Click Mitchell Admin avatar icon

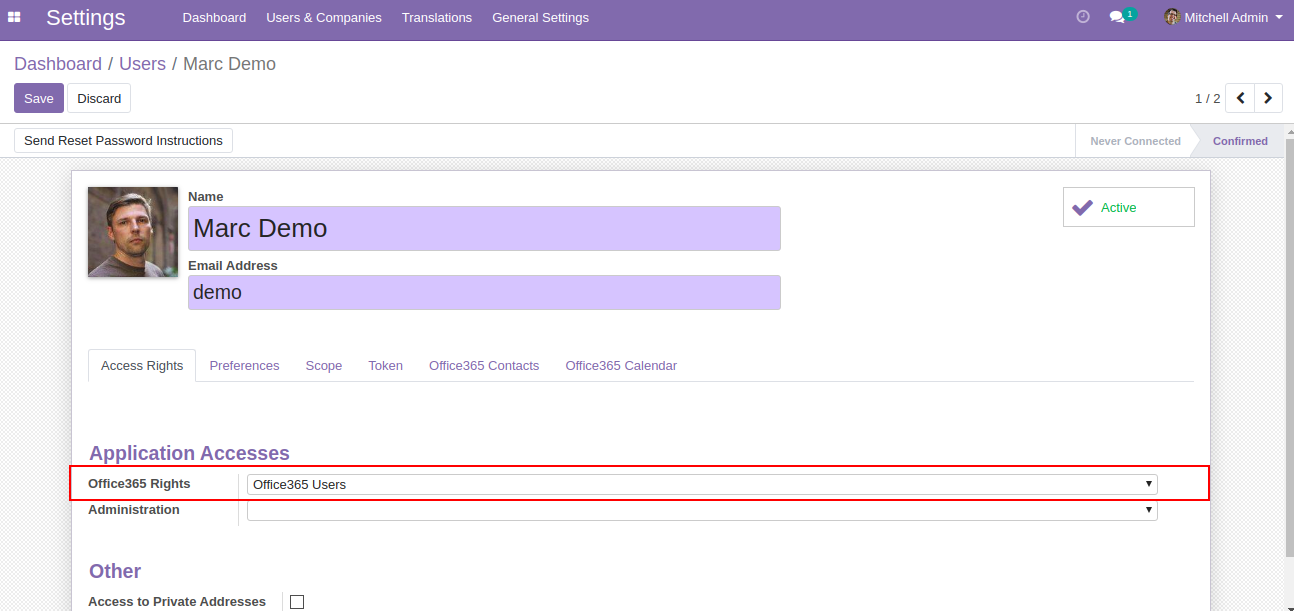(1172, 17)
